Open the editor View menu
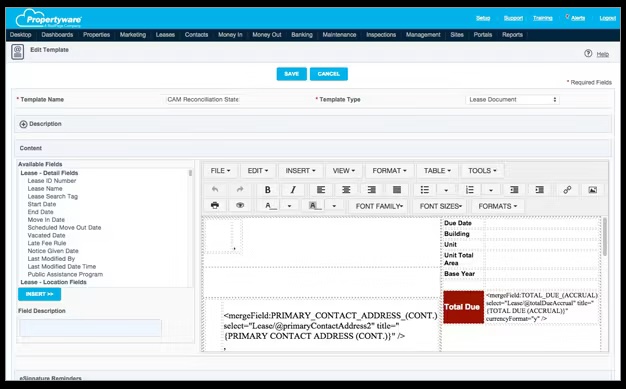Viewport: 626px width, 389px height. point(344,171)
